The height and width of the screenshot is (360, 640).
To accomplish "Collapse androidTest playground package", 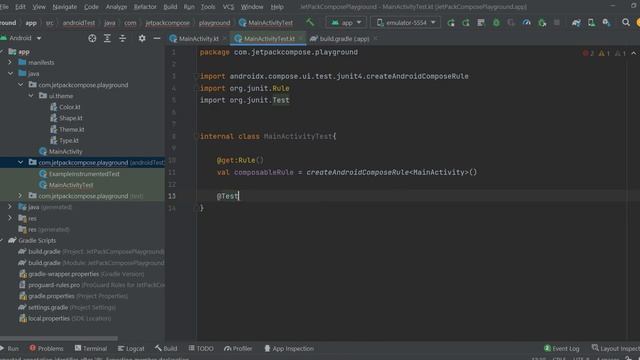I will click(20, 162).
